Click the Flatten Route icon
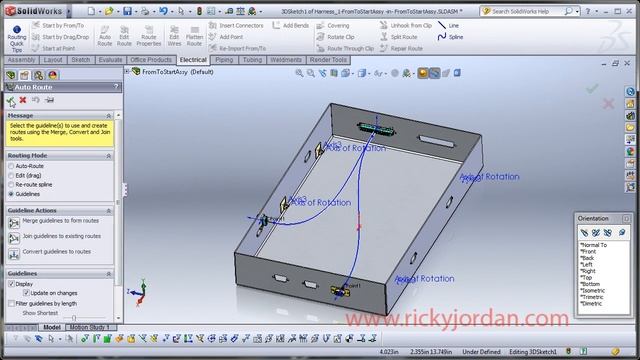The image size is (640, 360). pyautogui.click(x=194, y=36)
